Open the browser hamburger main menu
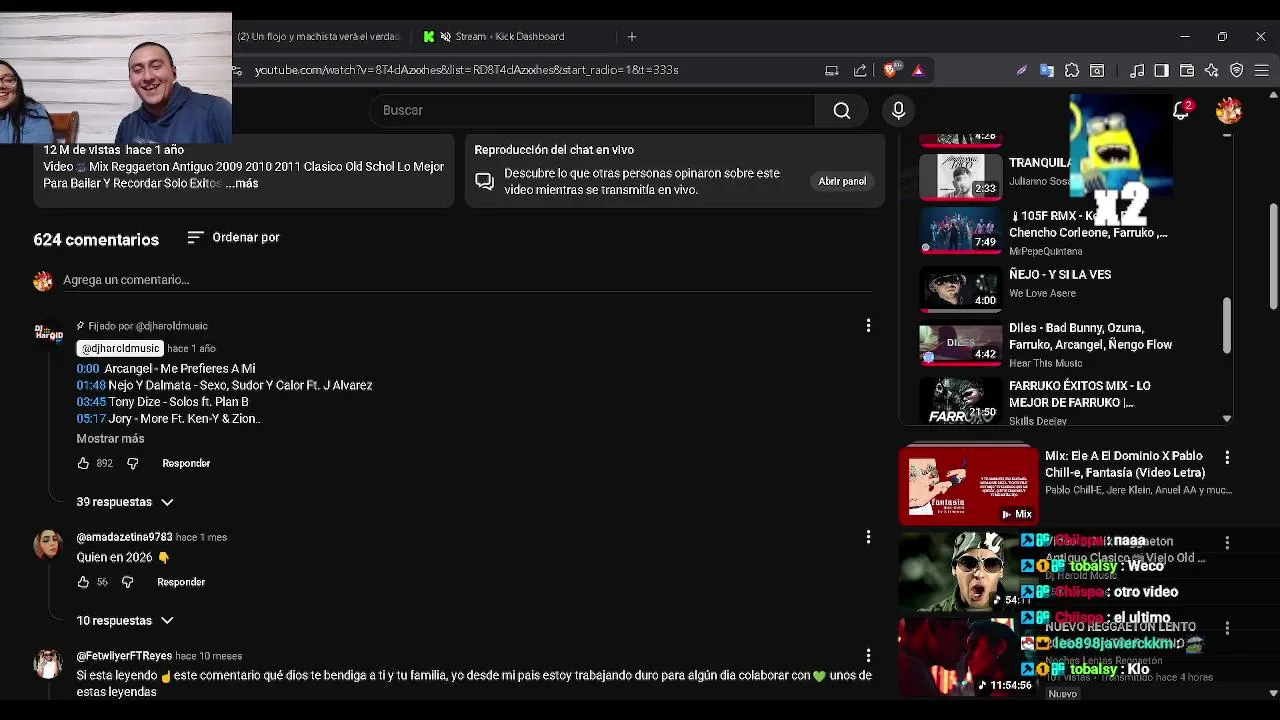This screenshot has width=1280, height=720. pyautogui.click(x=1262, y=70)
